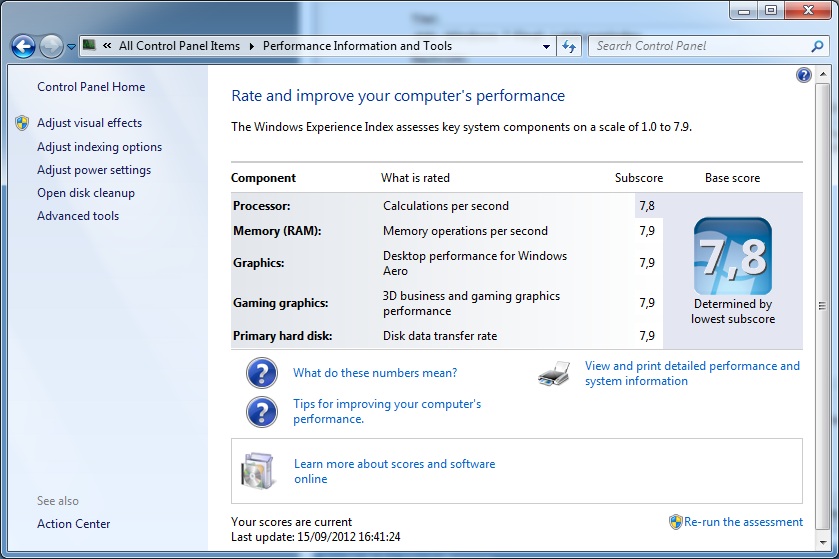Click the vertical scrollbar thumb
839x559 pixels.
tap(822, 305)
